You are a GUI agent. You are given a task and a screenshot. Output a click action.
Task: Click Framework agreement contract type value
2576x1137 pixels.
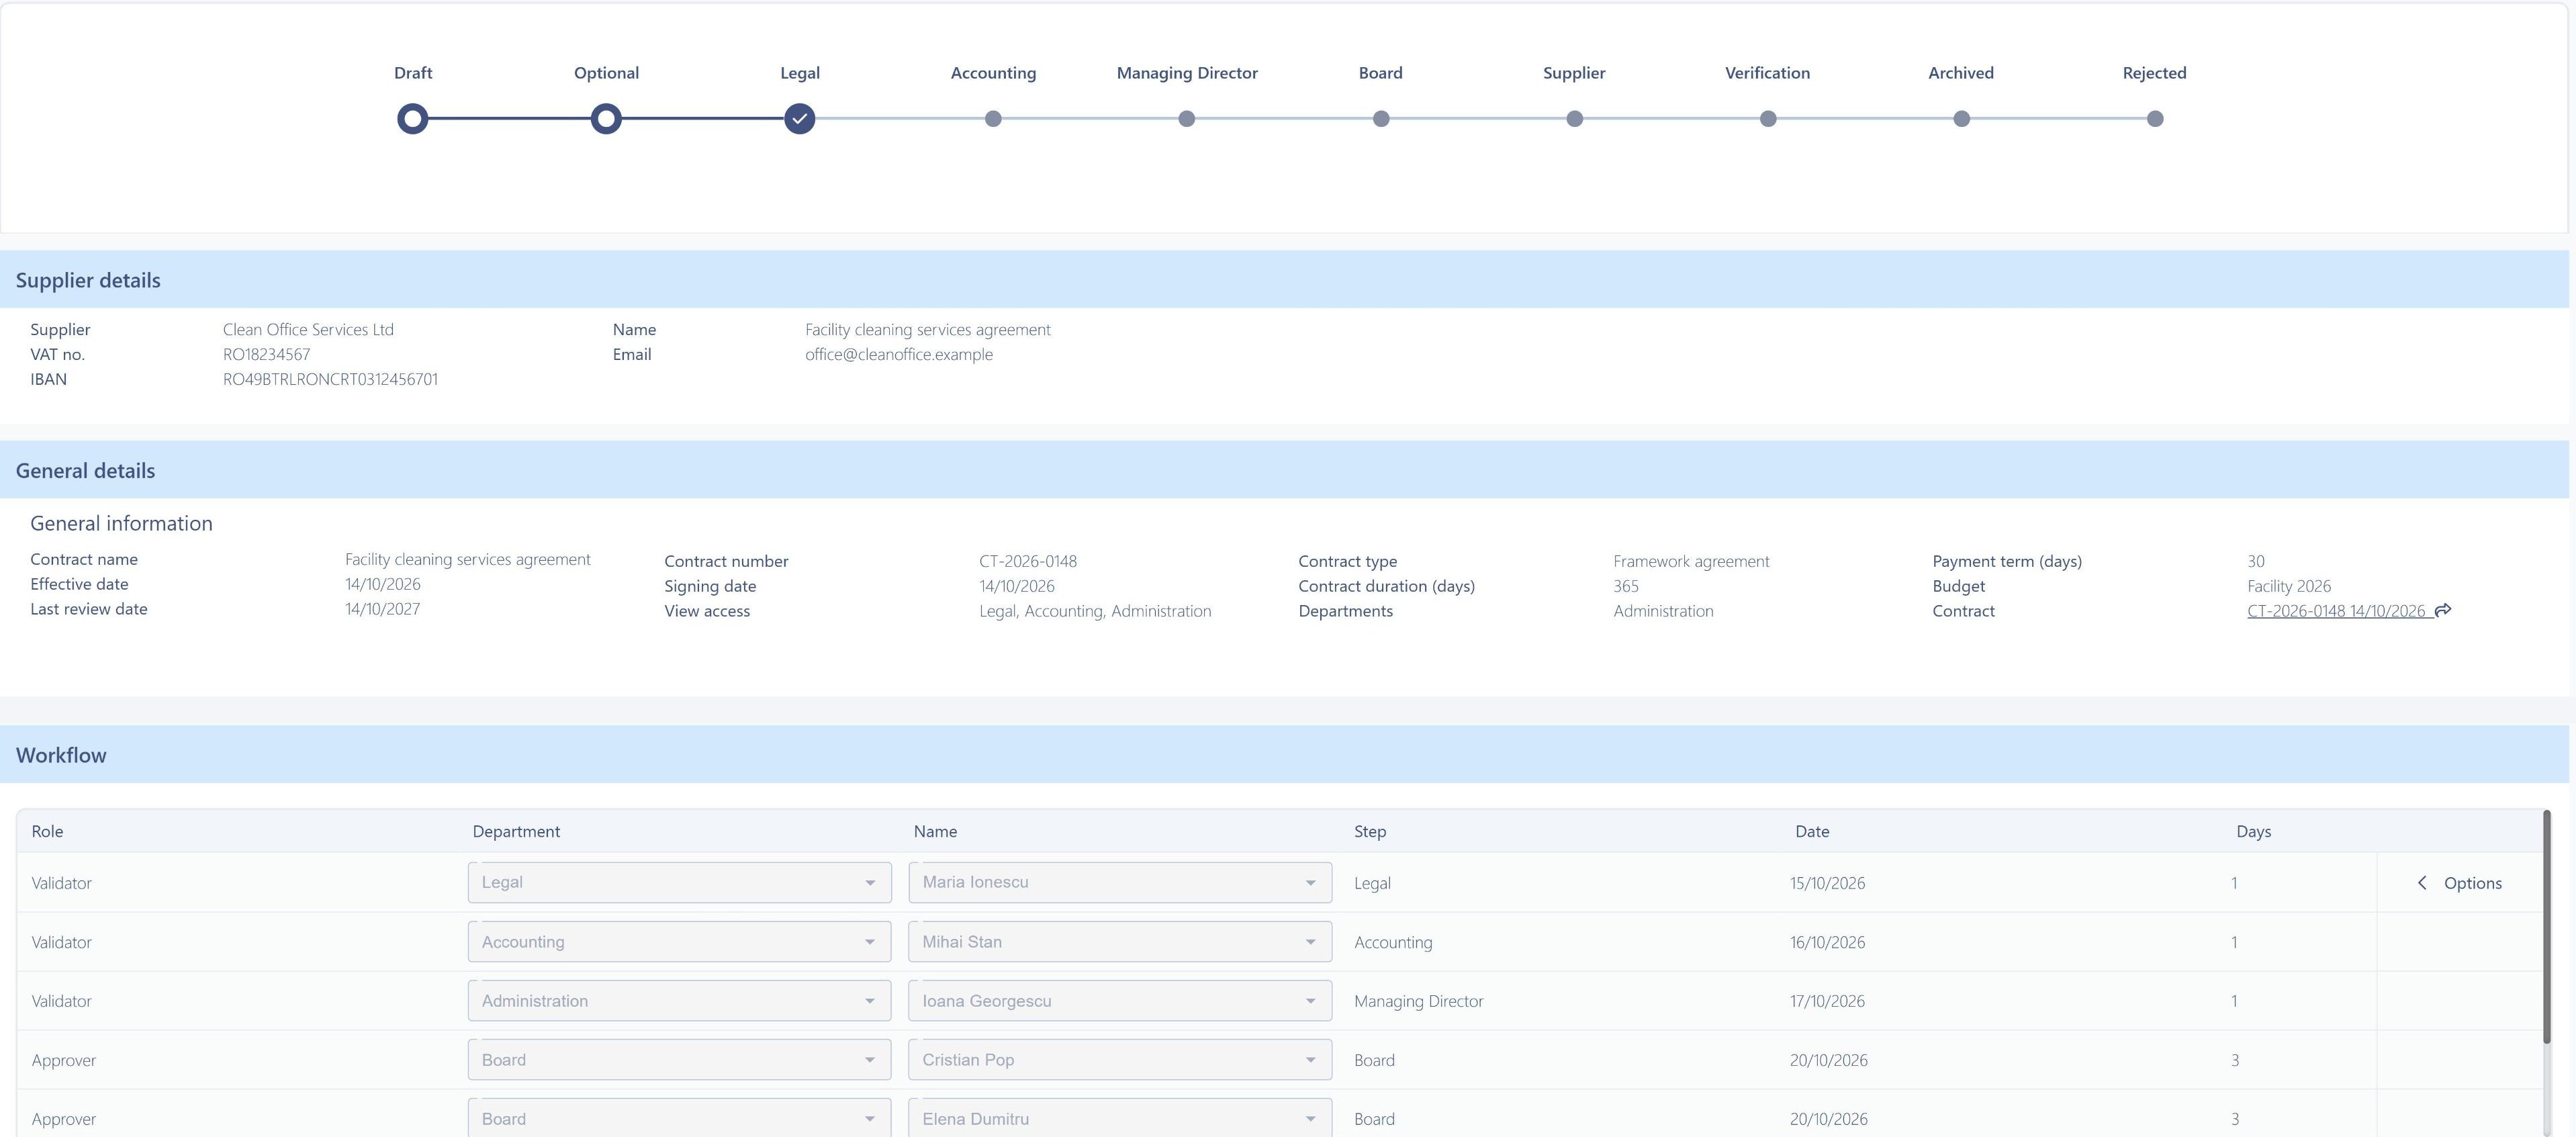[1691, 561]
